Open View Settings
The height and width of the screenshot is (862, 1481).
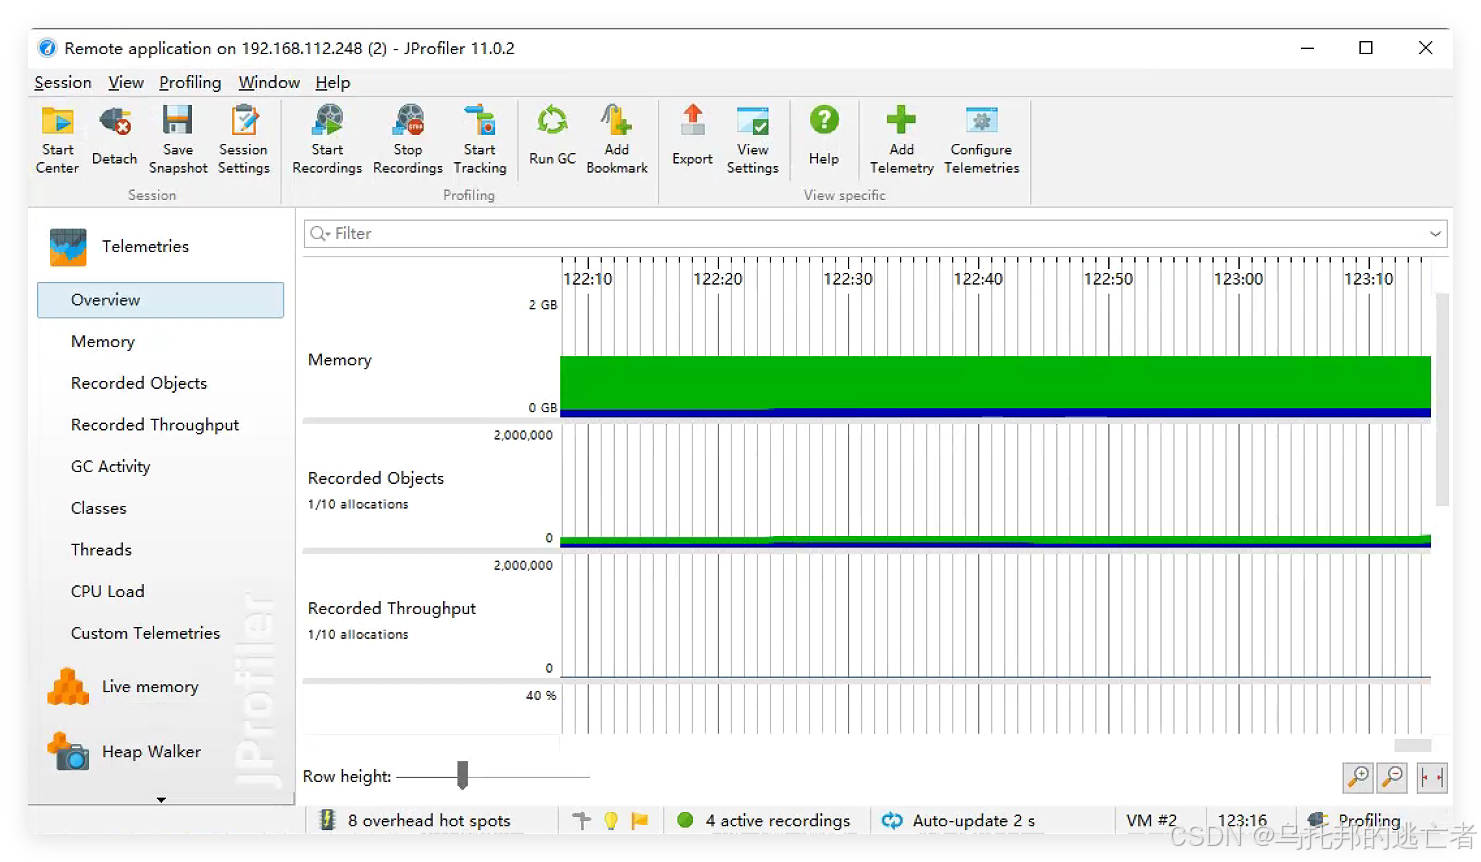(753, 140)
